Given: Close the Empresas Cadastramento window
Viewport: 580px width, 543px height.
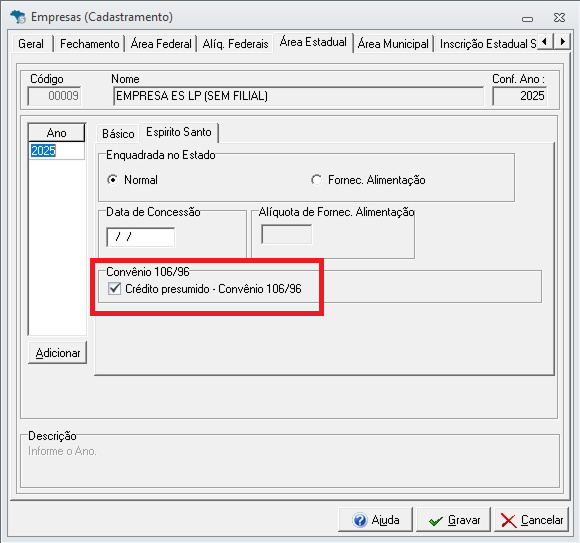Looking at the screenshot, I should [x=559, y=17].
